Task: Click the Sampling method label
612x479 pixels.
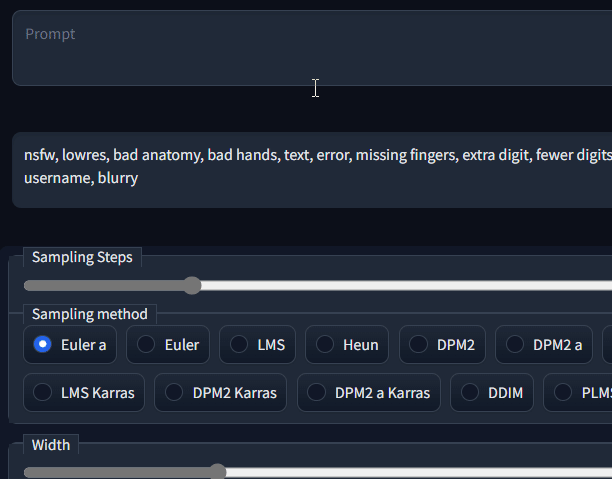Action: point(90,314)
